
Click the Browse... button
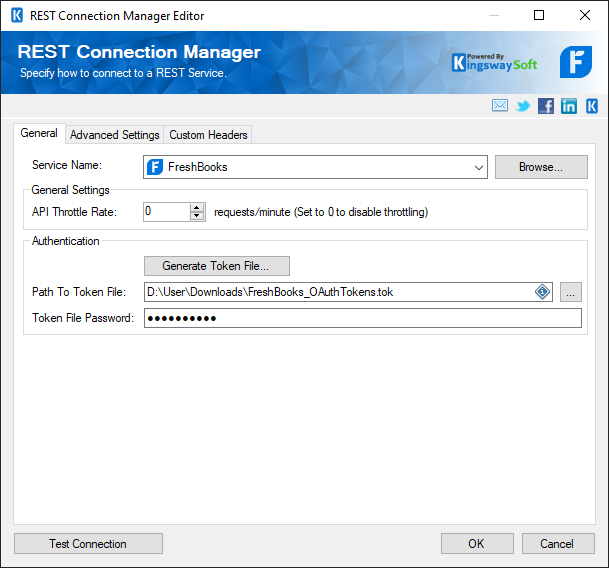pos(541,167)
